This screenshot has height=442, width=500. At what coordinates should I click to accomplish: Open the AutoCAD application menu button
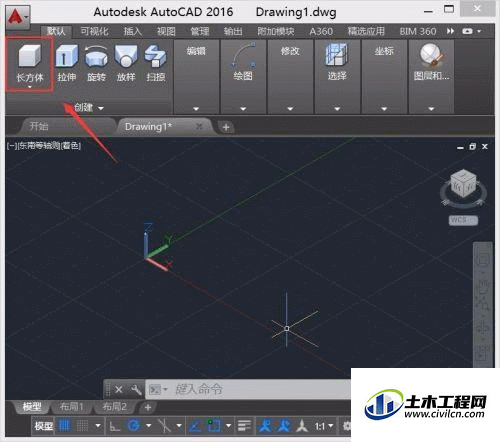(17, 16)
